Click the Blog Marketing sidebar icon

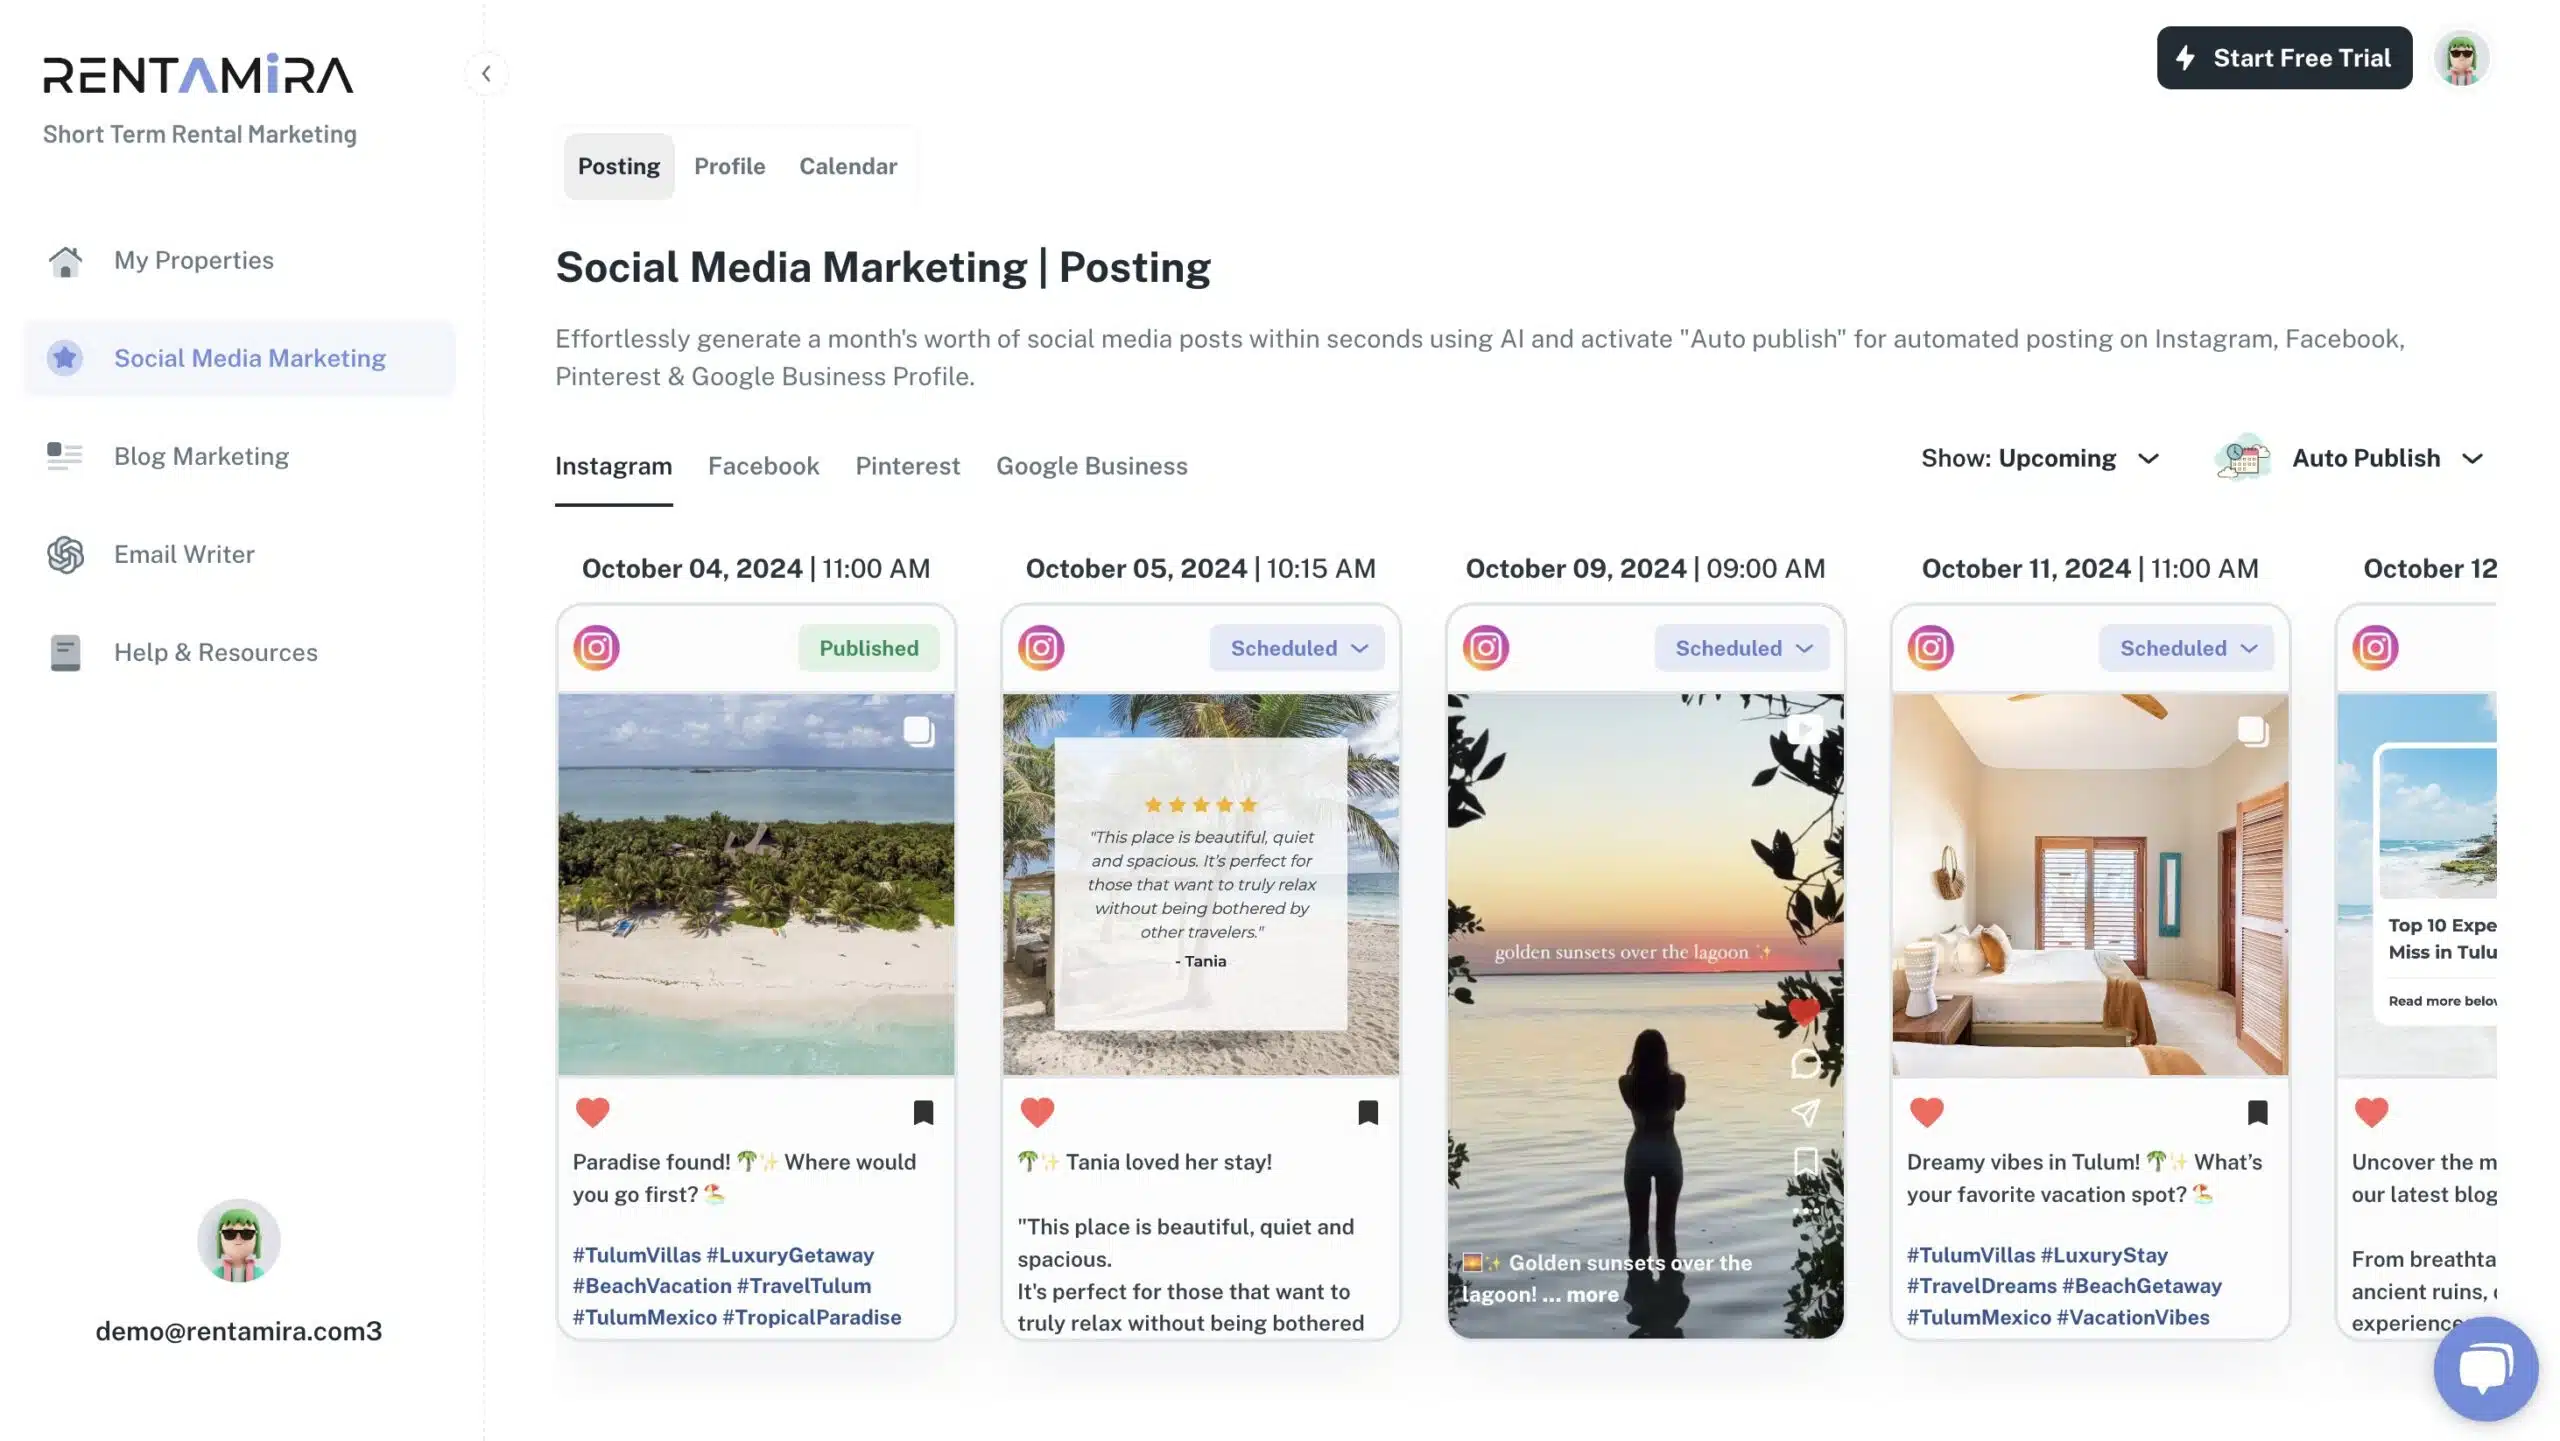[65, 457]
